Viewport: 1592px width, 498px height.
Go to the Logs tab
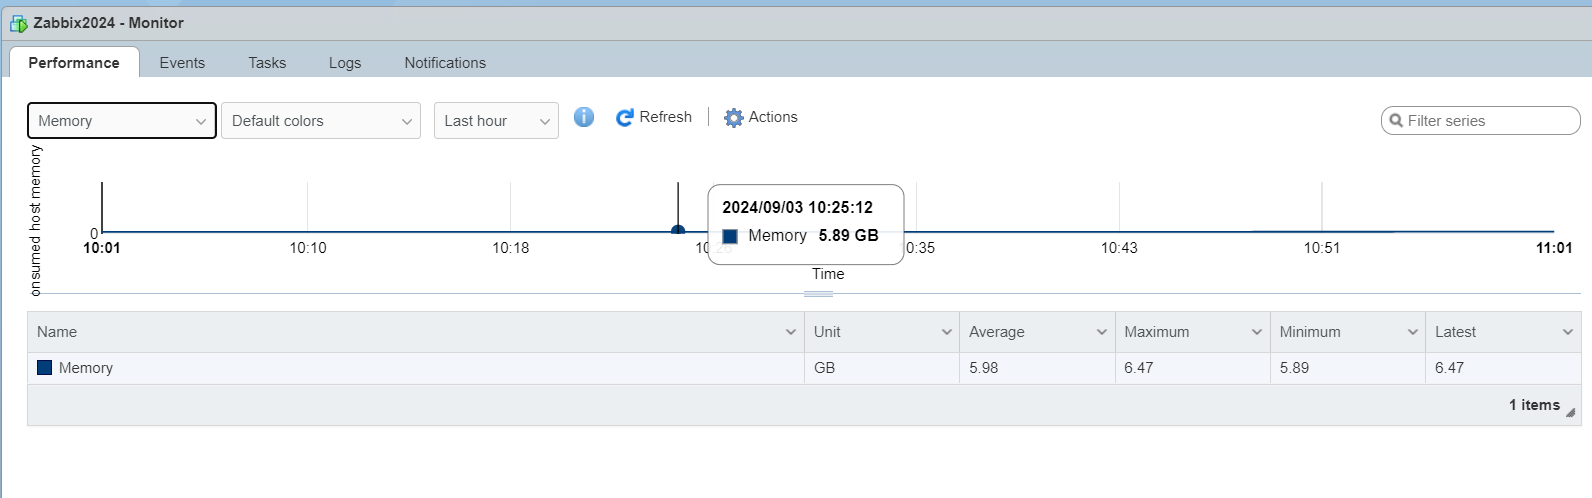point(345,63)
